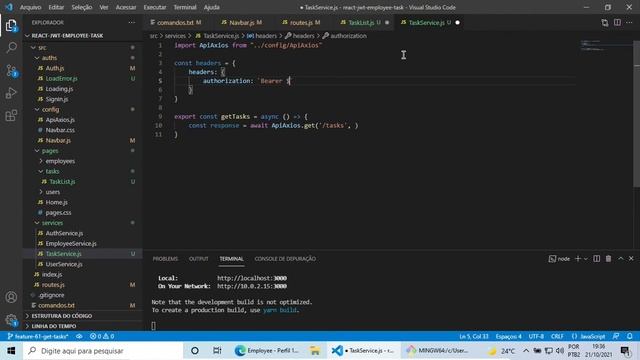
Task: Open UserService.js in the explorer
Action: pos(64,264)
